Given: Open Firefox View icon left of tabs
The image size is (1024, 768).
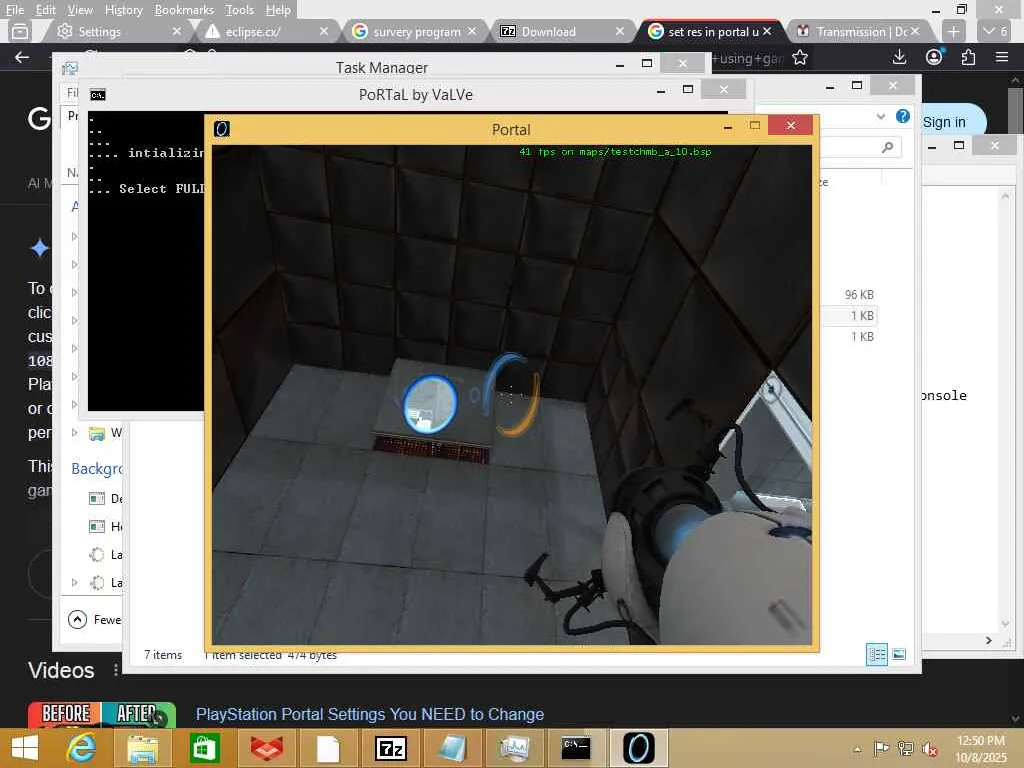Looking at the screenshot, I should [20, 31].
